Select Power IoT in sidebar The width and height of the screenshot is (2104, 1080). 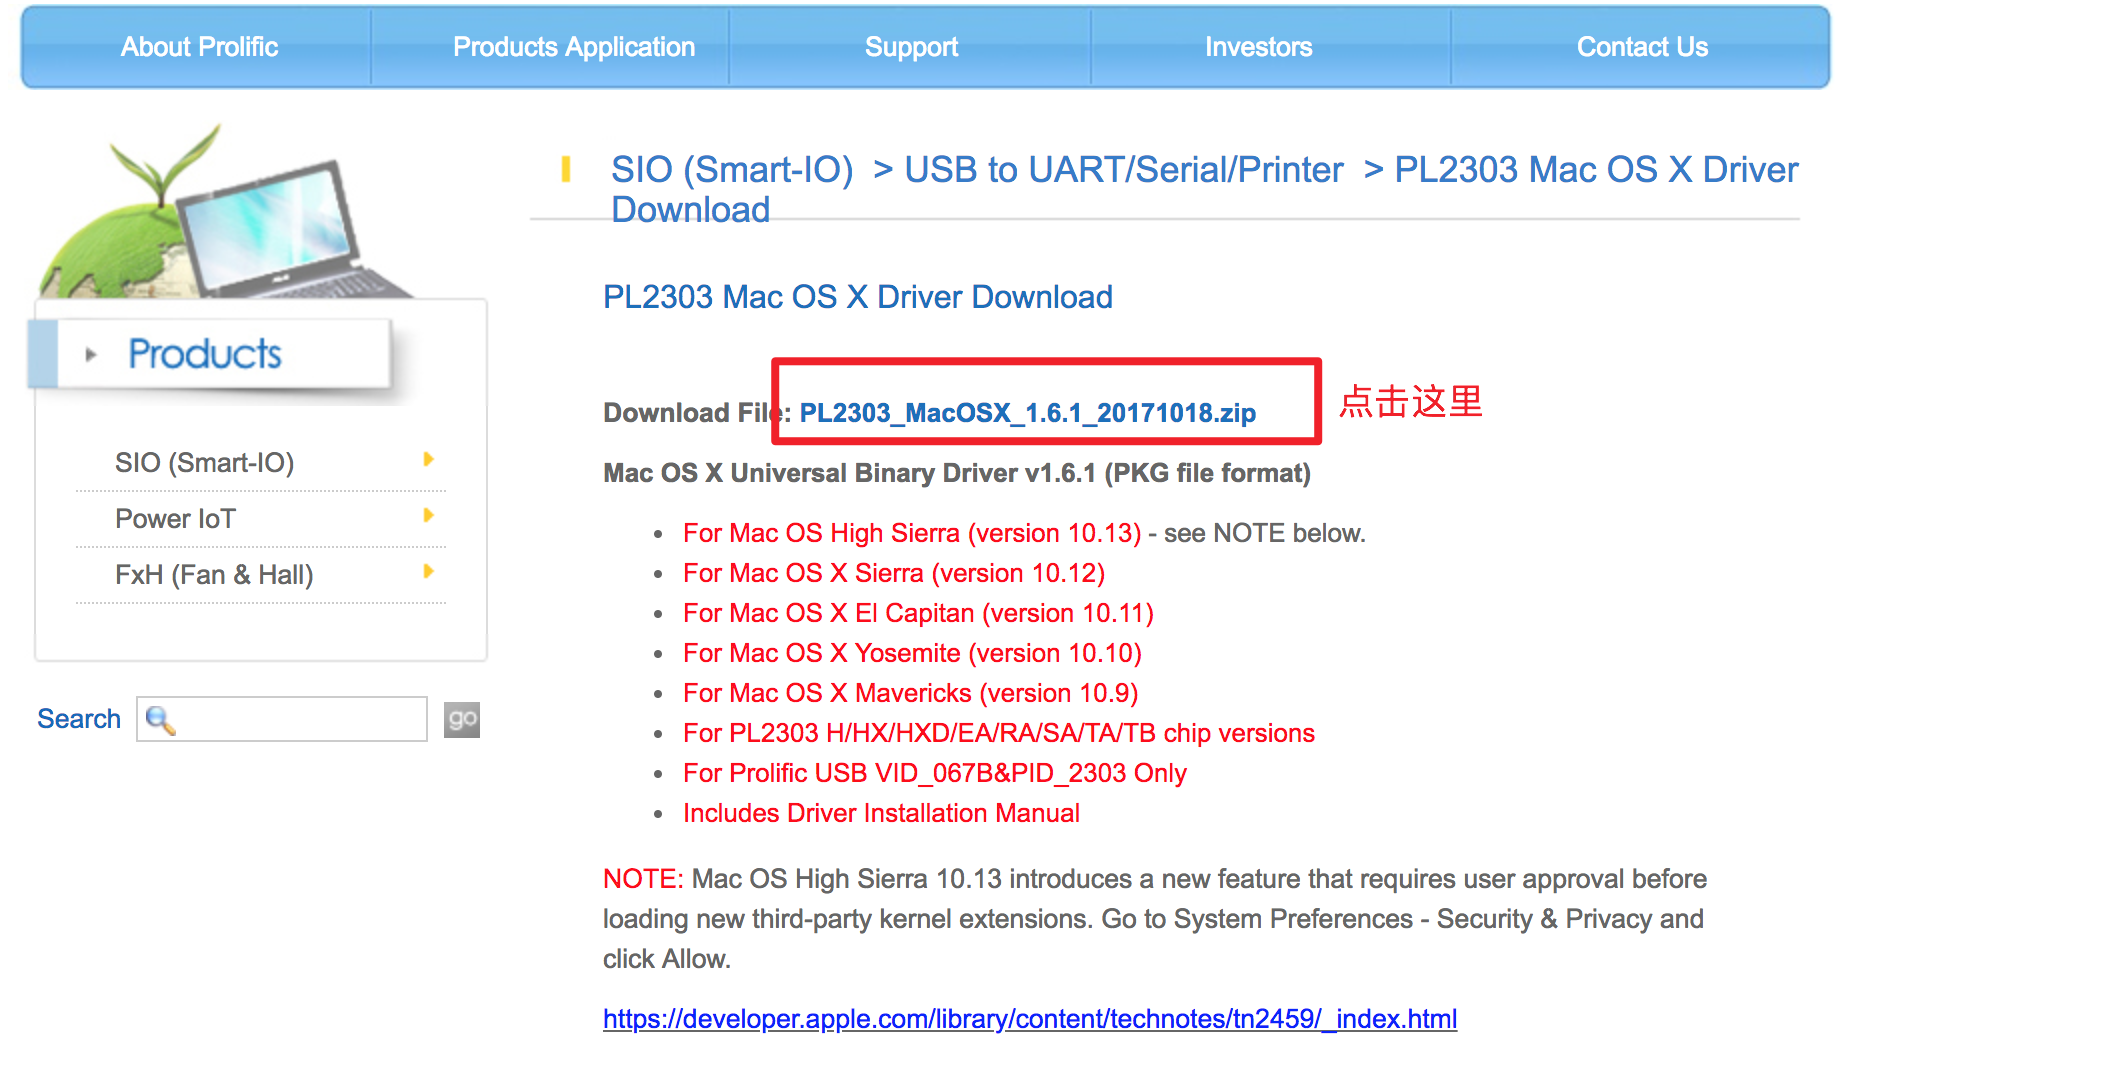(175, 519)
